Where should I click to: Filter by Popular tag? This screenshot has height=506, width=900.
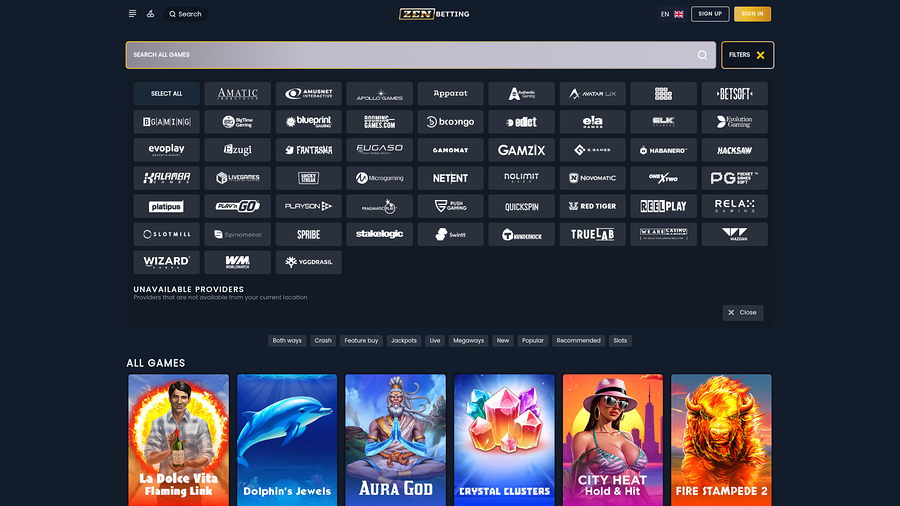[533, 341]
